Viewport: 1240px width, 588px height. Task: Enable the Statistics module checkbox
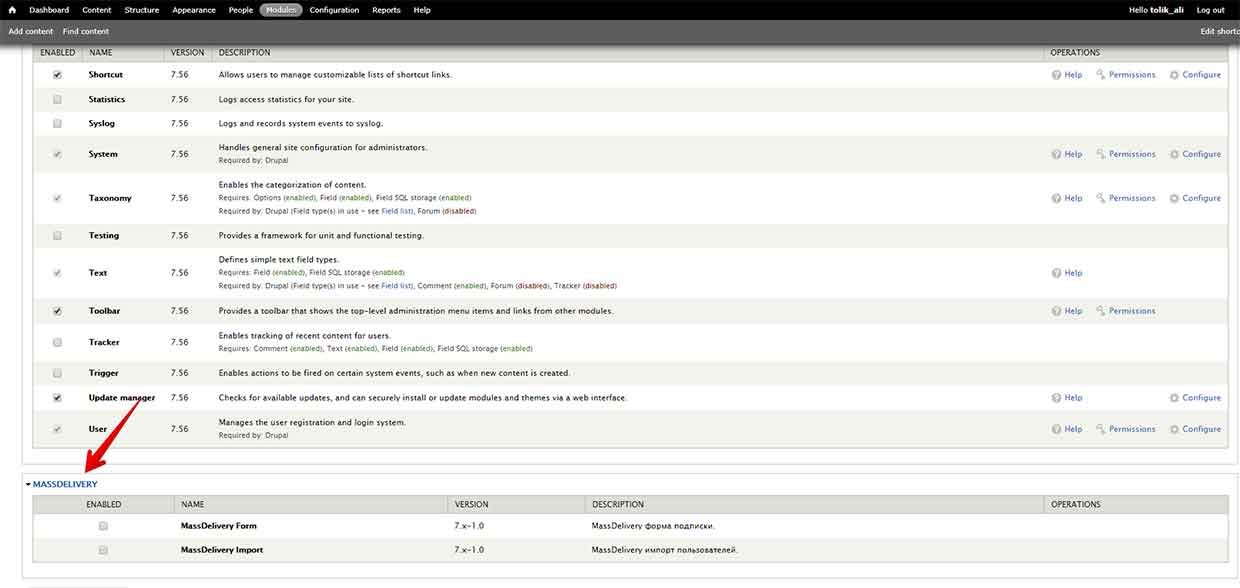pos(57,99)
